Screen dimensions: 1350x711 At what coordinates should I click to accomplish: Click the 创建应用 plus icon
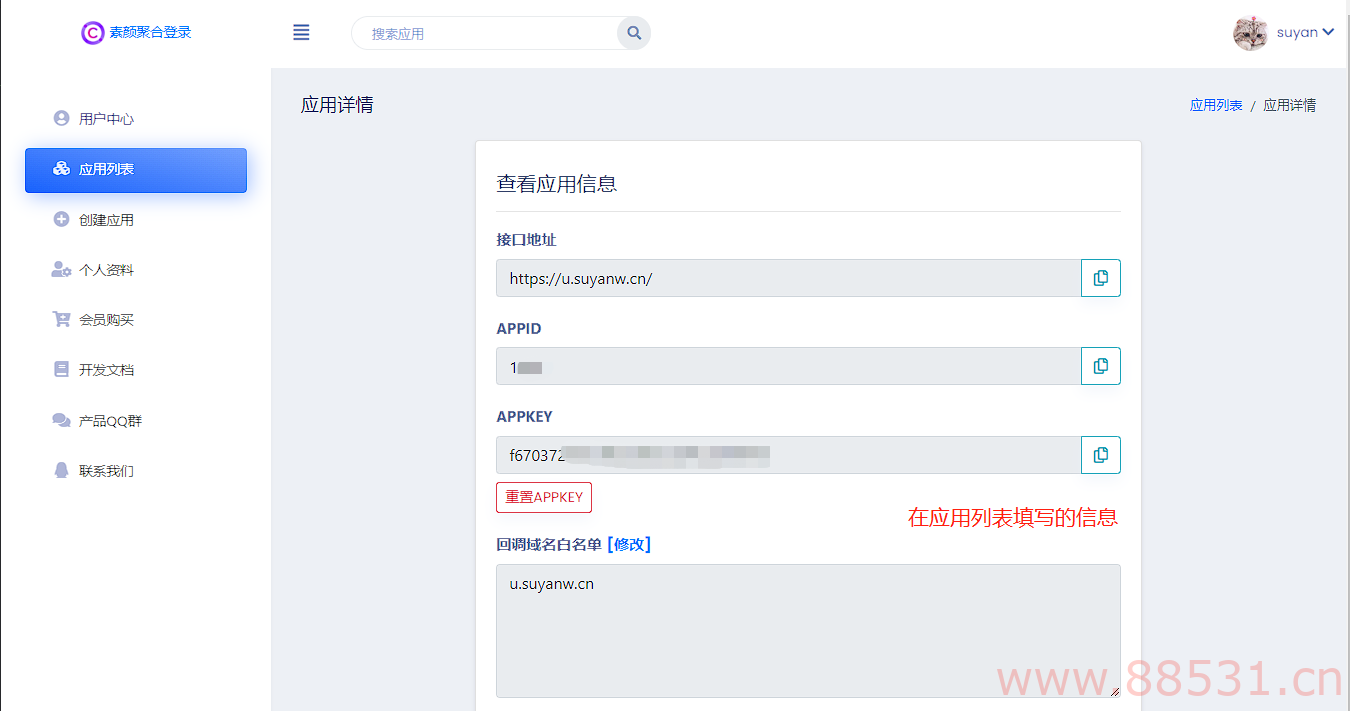tap(61, 219)
